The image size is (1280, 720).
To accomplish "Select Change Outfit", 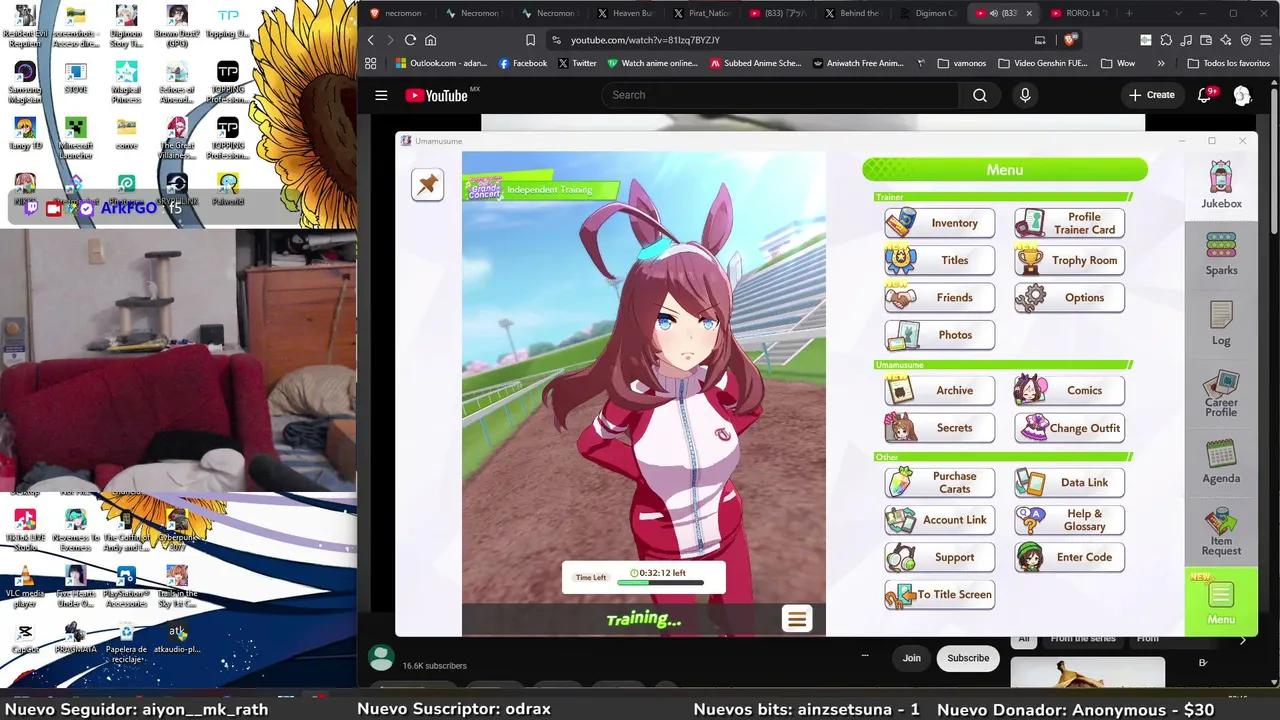I will tap(1070, 428).
